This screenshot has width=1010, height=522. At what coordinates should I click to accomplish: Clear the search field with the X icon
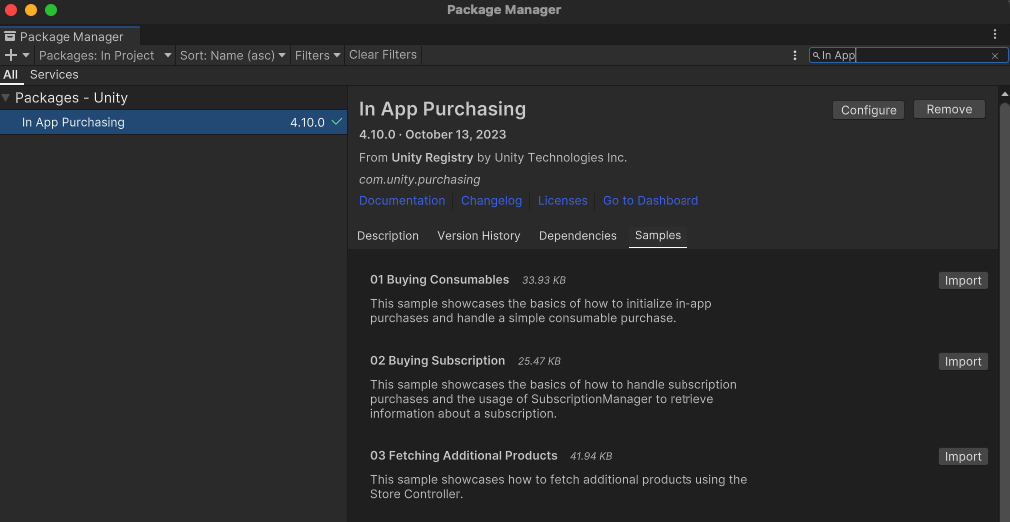click(x=995, y=56)
